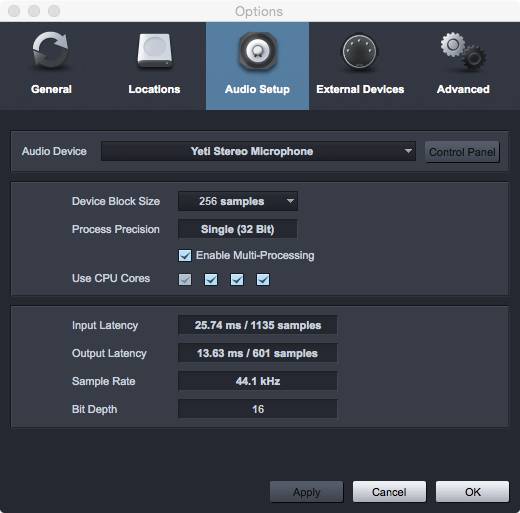520x513 pixels.
Task: Click the Locations hard drive icon
Action: click(155, 51)
